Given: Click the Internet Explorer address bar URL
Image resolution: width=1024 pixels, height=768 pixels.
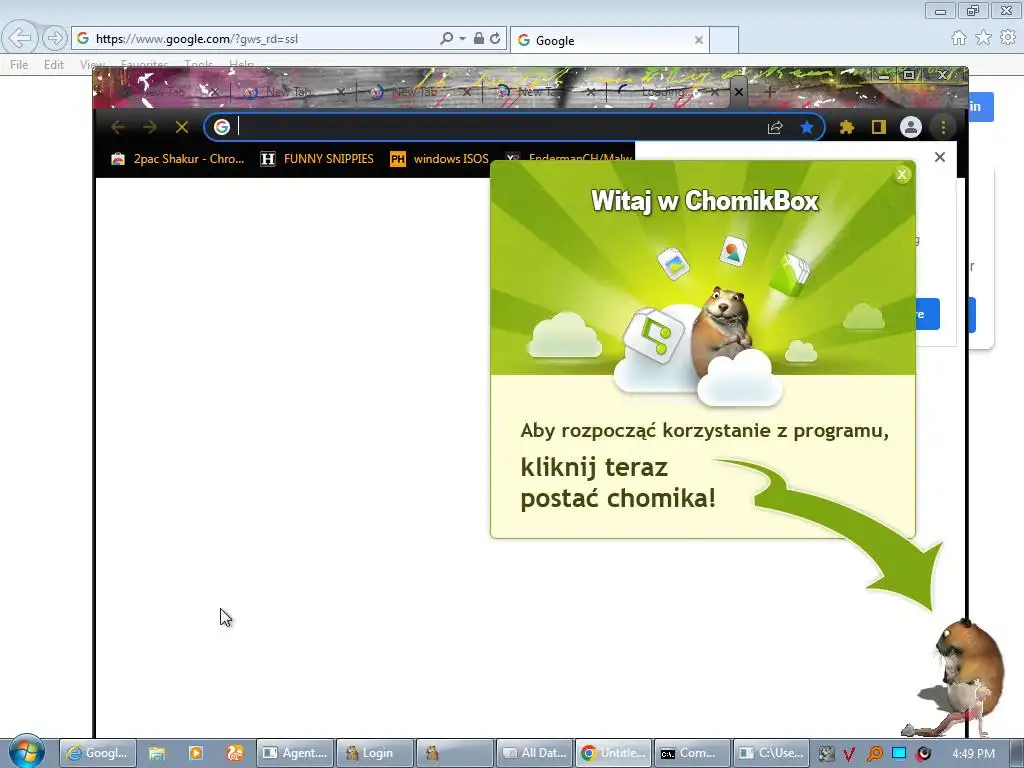Looking at the screenshot, I should click(197, 39).
